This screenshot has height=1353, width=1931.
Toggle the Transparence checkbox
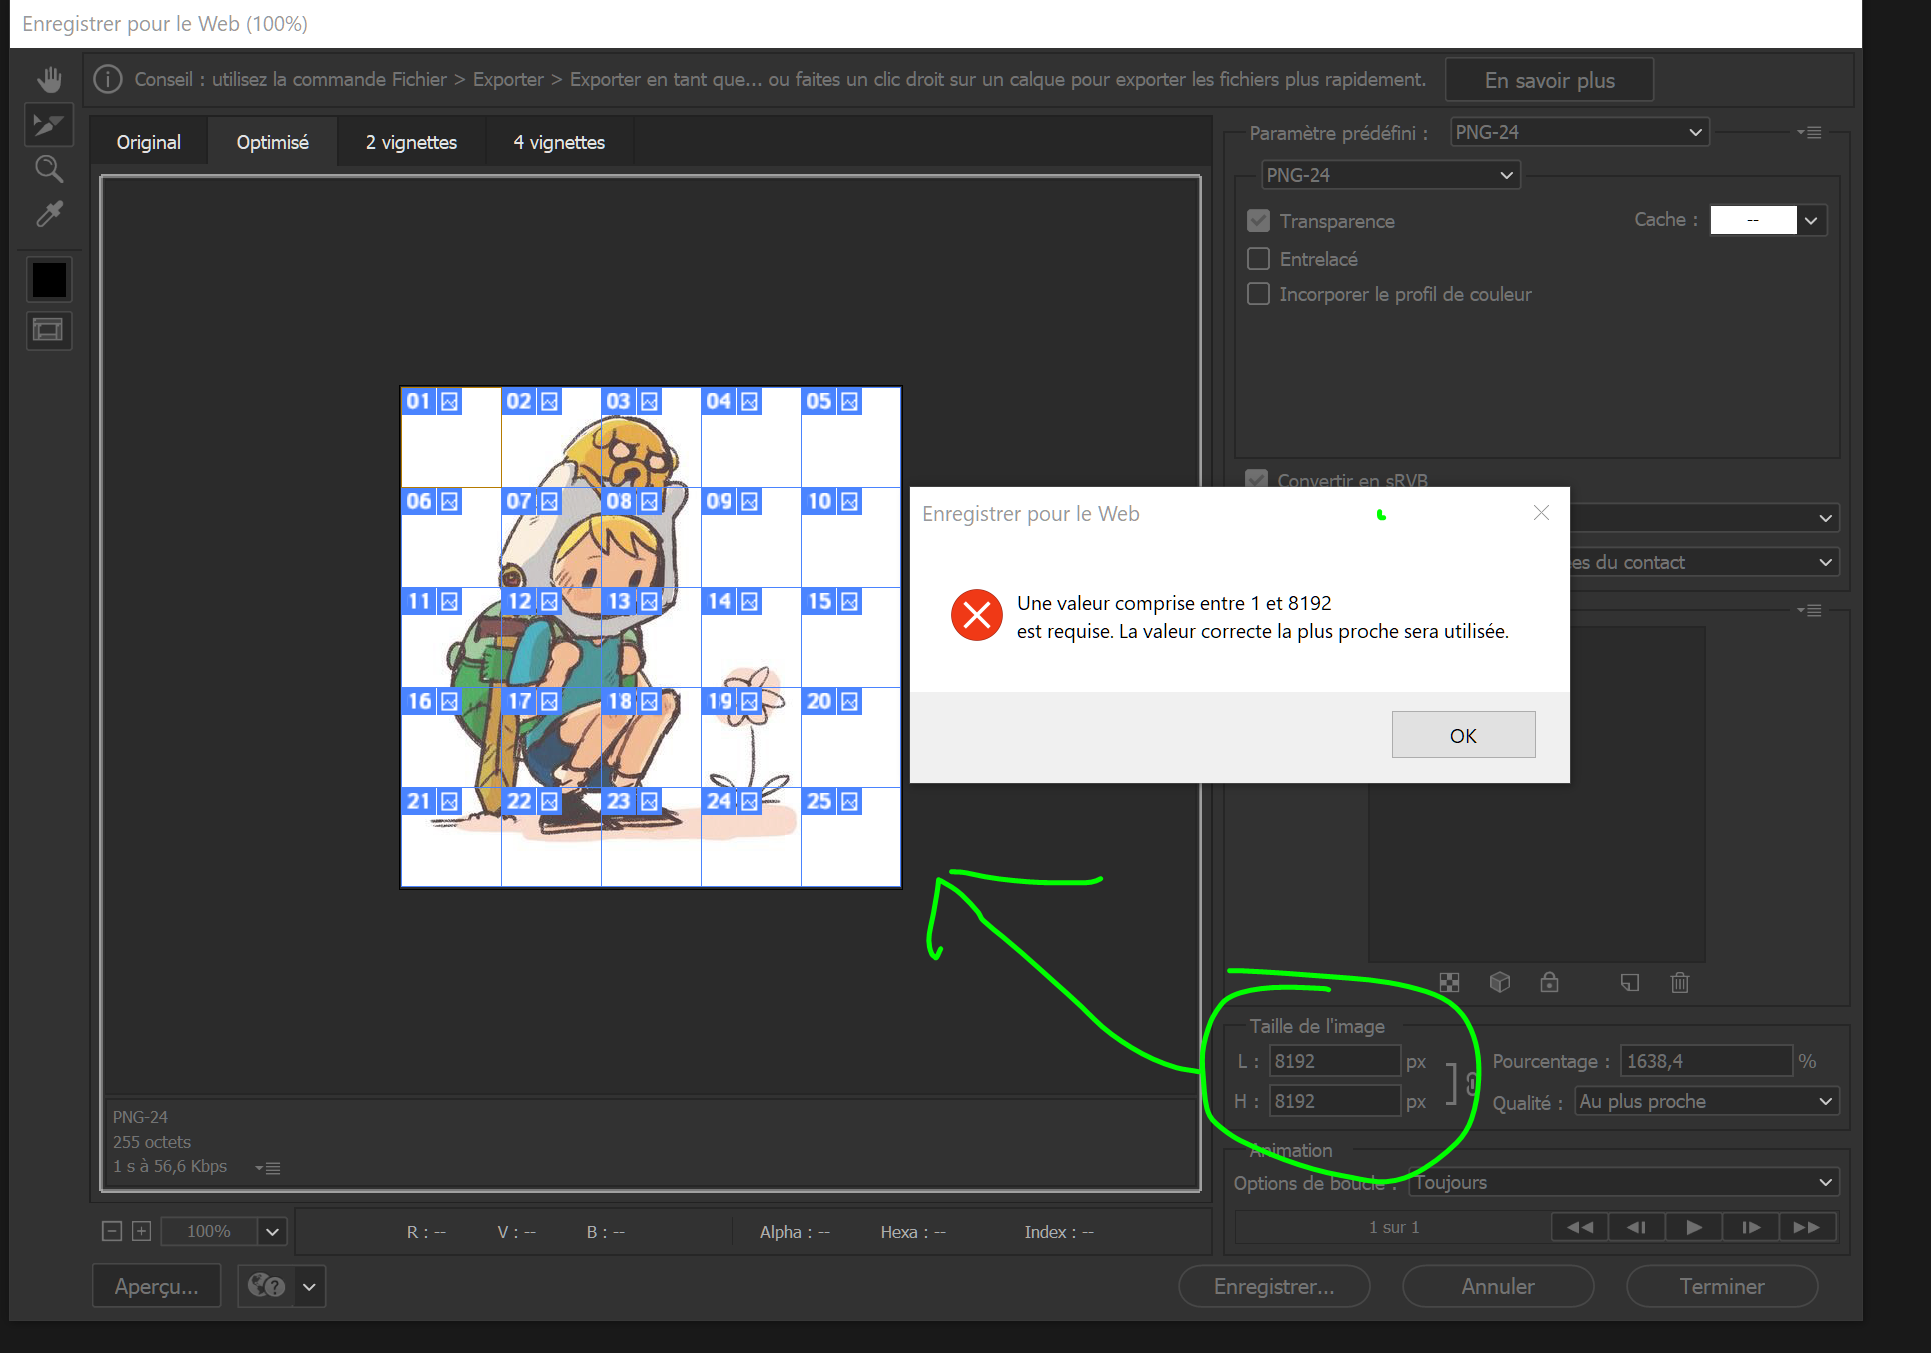pyautogui.click(x=1258, y=220)
